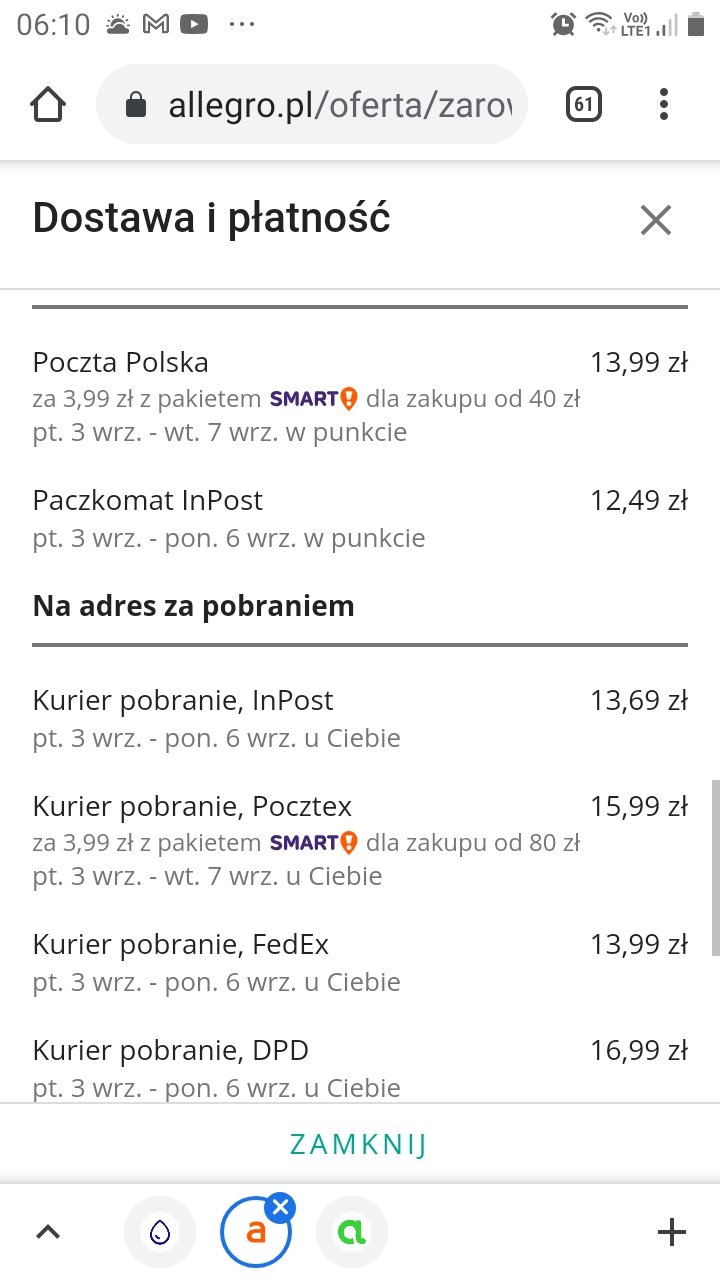The height and width of the screenshot is (1280, 720).
Task: Select the Poczta Polska delivery option
Action: [x=120, y=362]
